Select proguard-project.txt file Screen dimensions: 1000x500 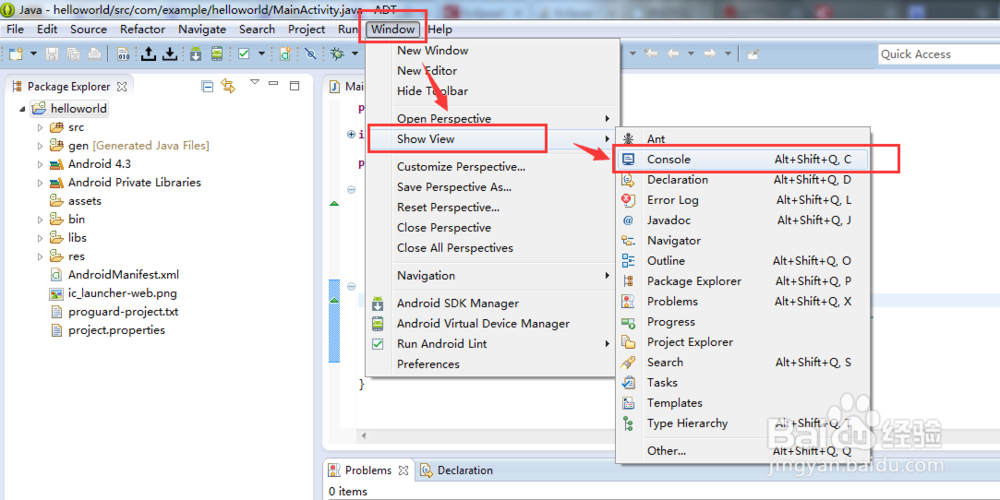115,312
